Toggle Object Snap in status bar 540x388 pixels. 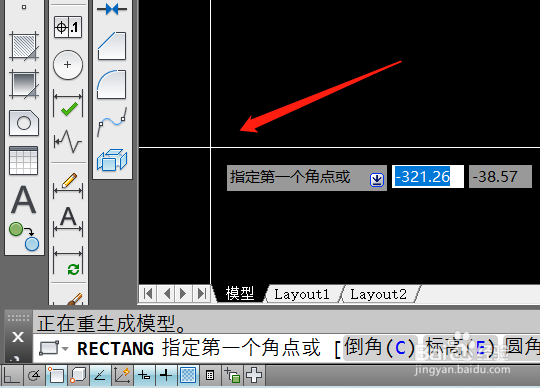pyautogui.click(x=56, y=375)
